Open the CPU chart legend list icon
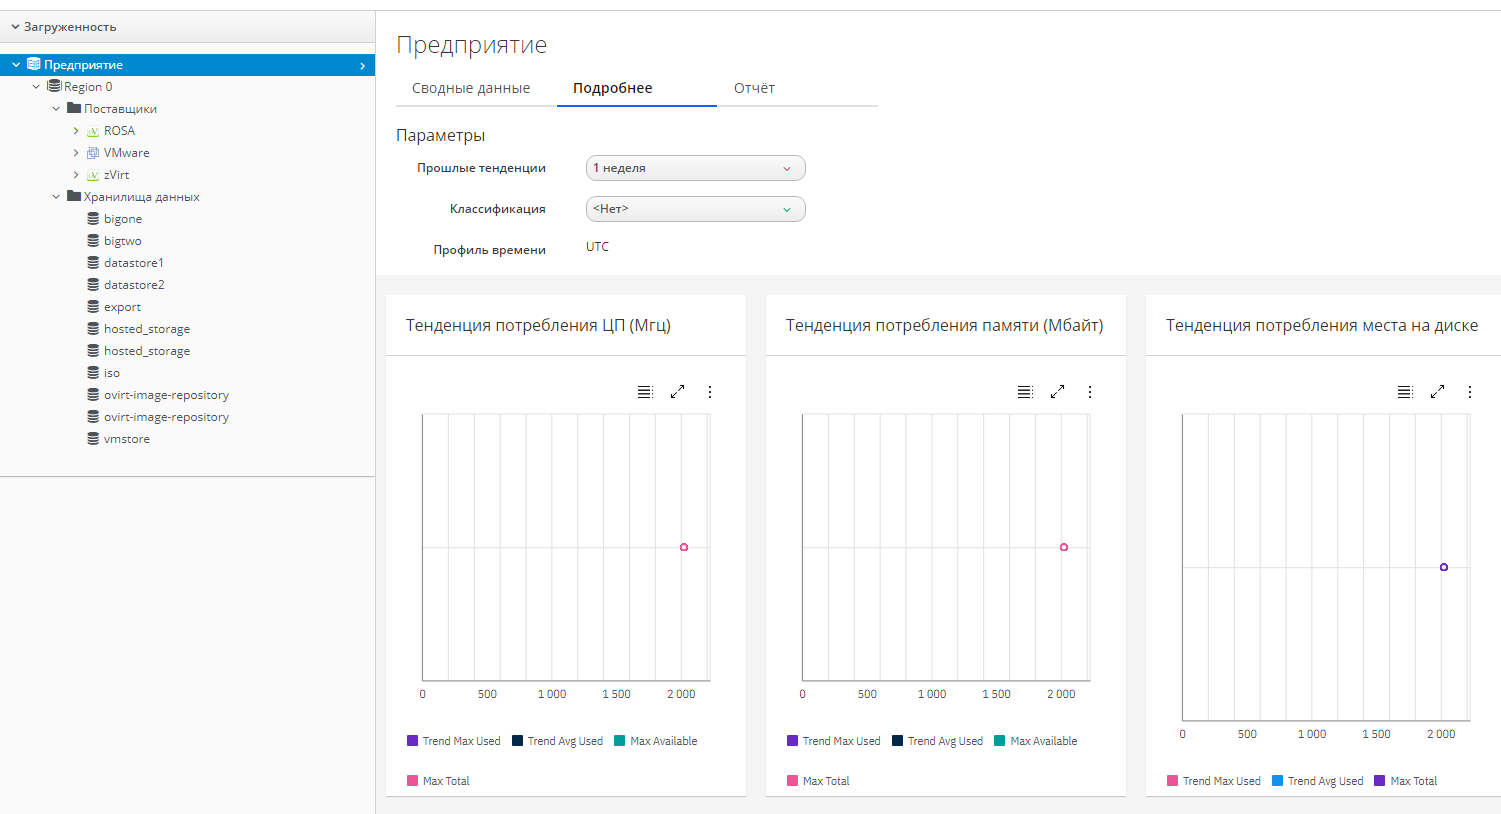1501x814 pixels. coord(645,392)
